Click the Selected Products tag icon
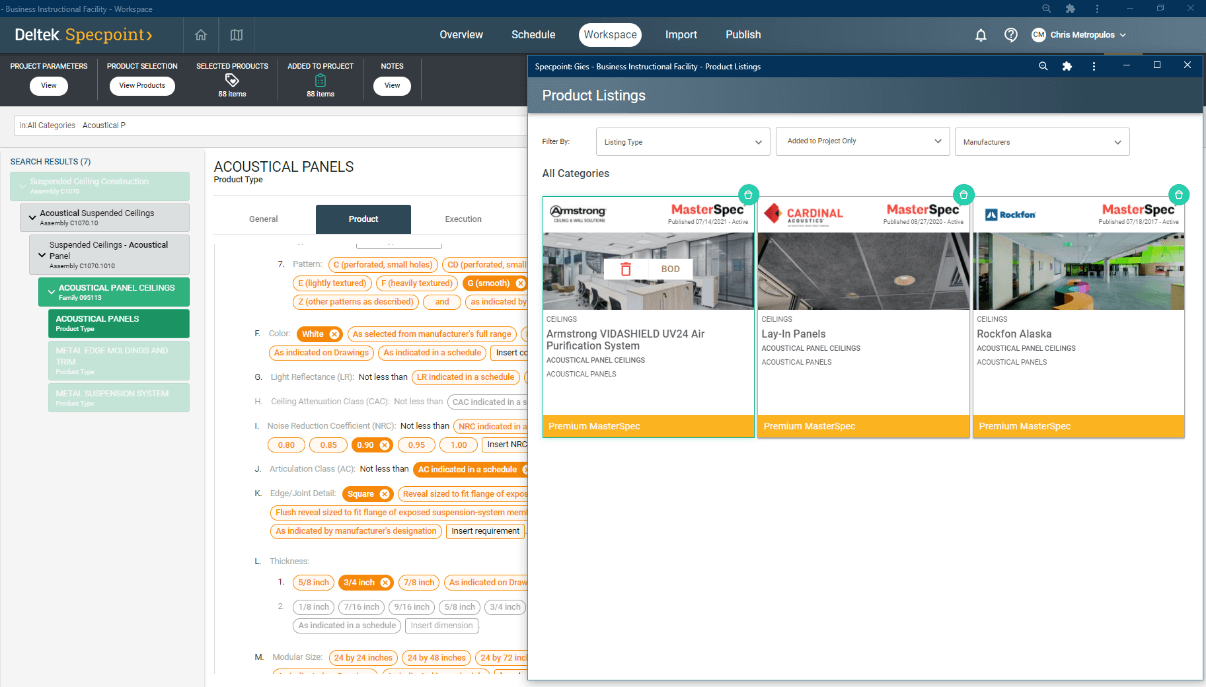The image size is (1206, 687). (232, 80)
